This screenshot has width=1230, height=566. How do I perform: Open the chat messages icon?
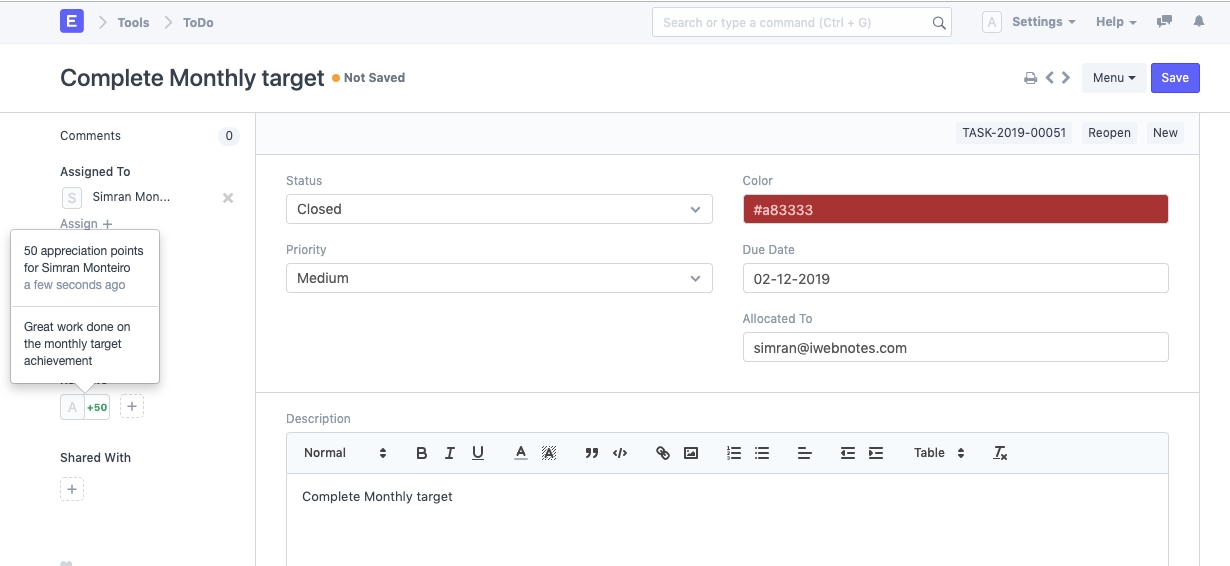pyautogui.click(x=1164, y=22)
